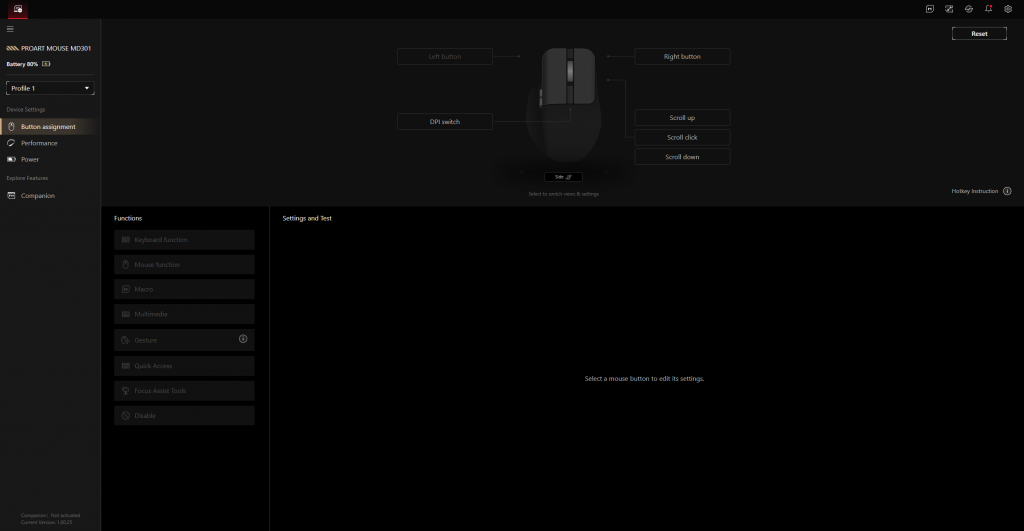Image resolution: width=1024 pixels, height=531 pixels.
Task: Click the Functions heading
Action: (128, 218)
